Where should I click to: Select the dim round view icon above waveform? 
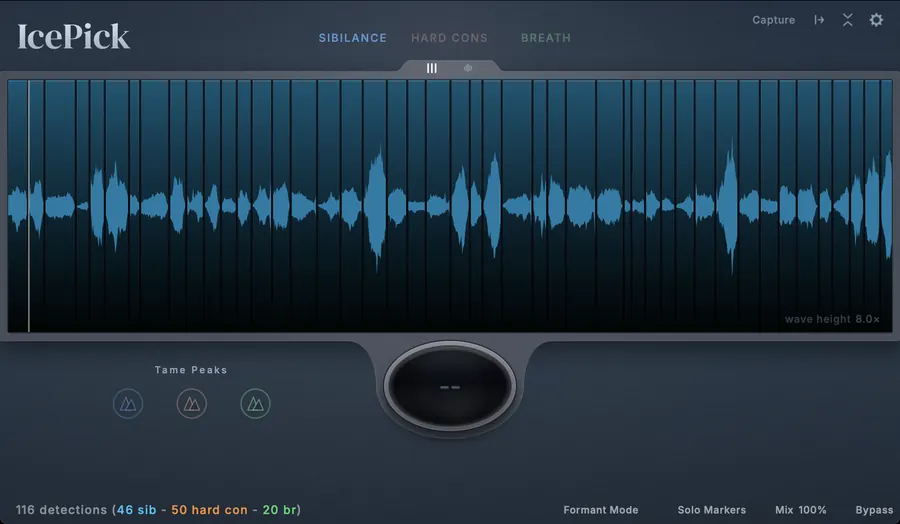tap(468, 68)
